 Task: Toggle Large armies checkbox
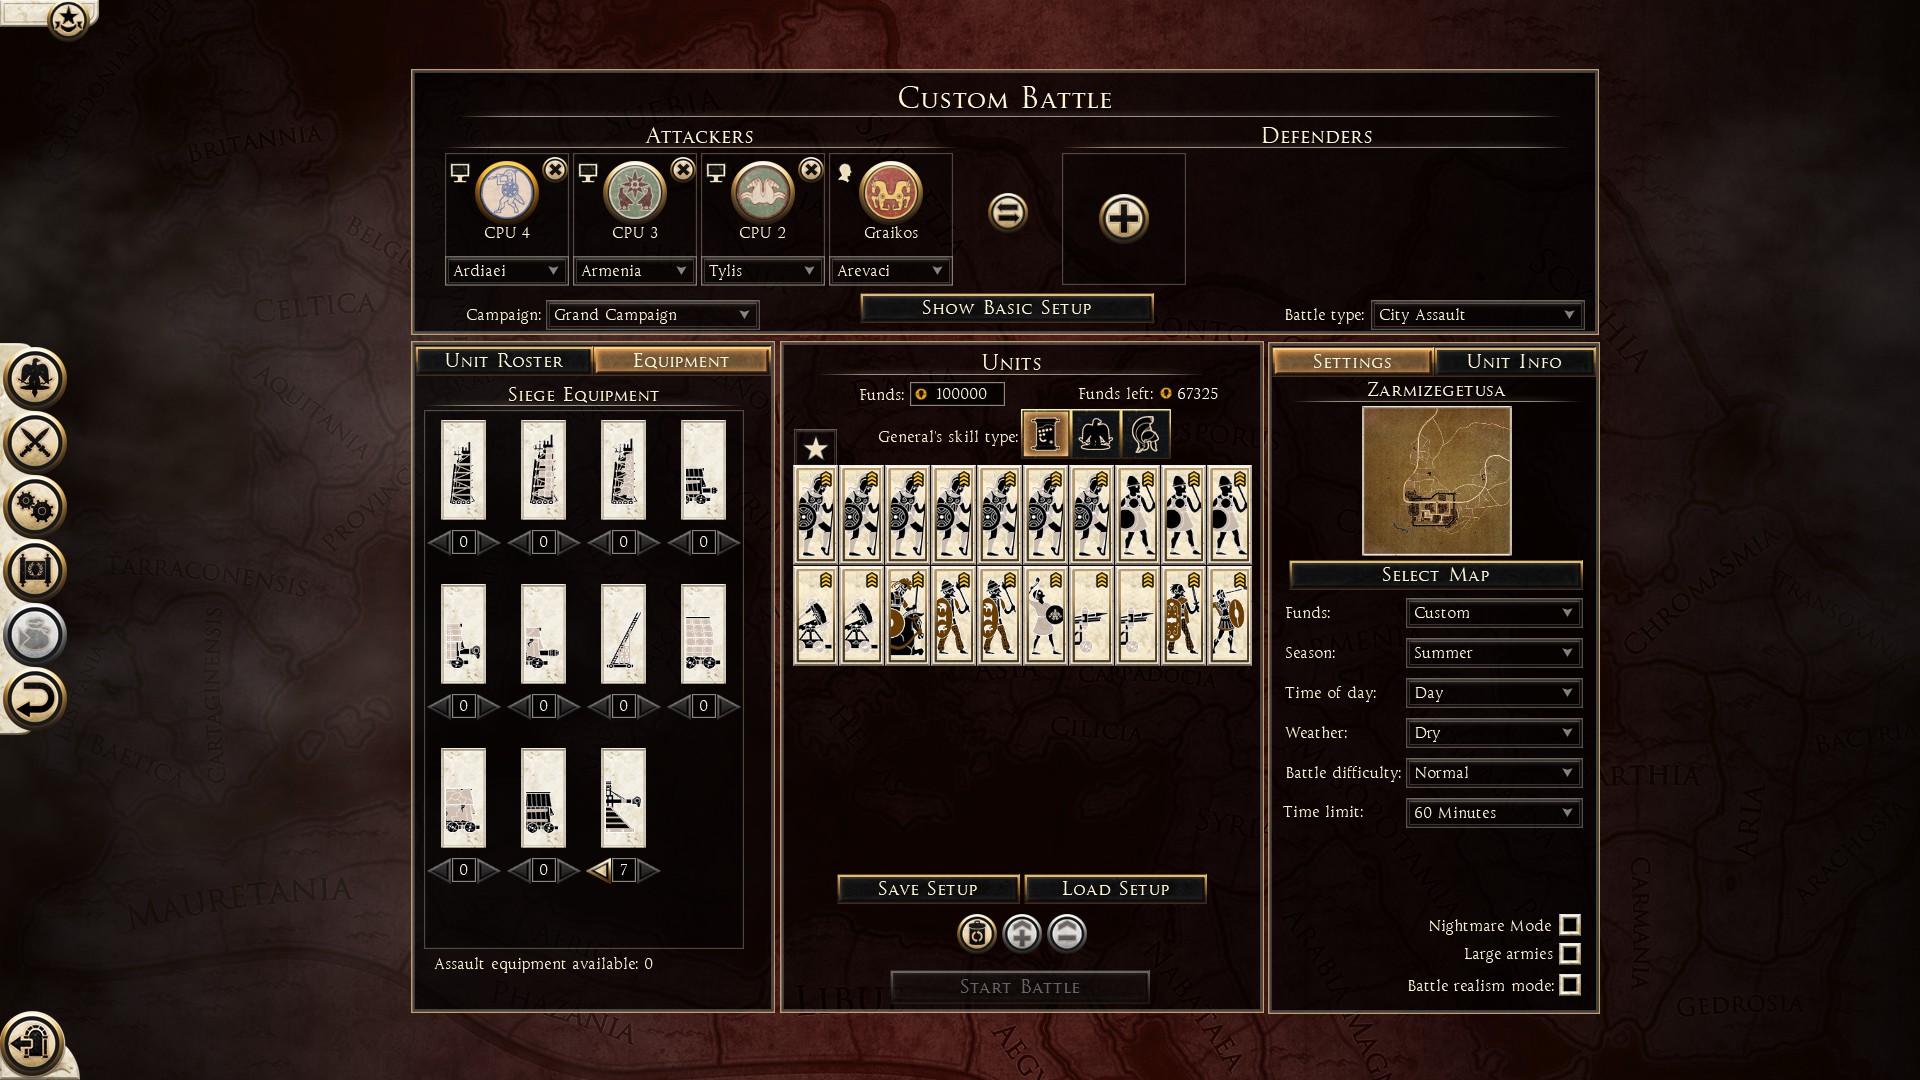click(x=1570, y=954)
